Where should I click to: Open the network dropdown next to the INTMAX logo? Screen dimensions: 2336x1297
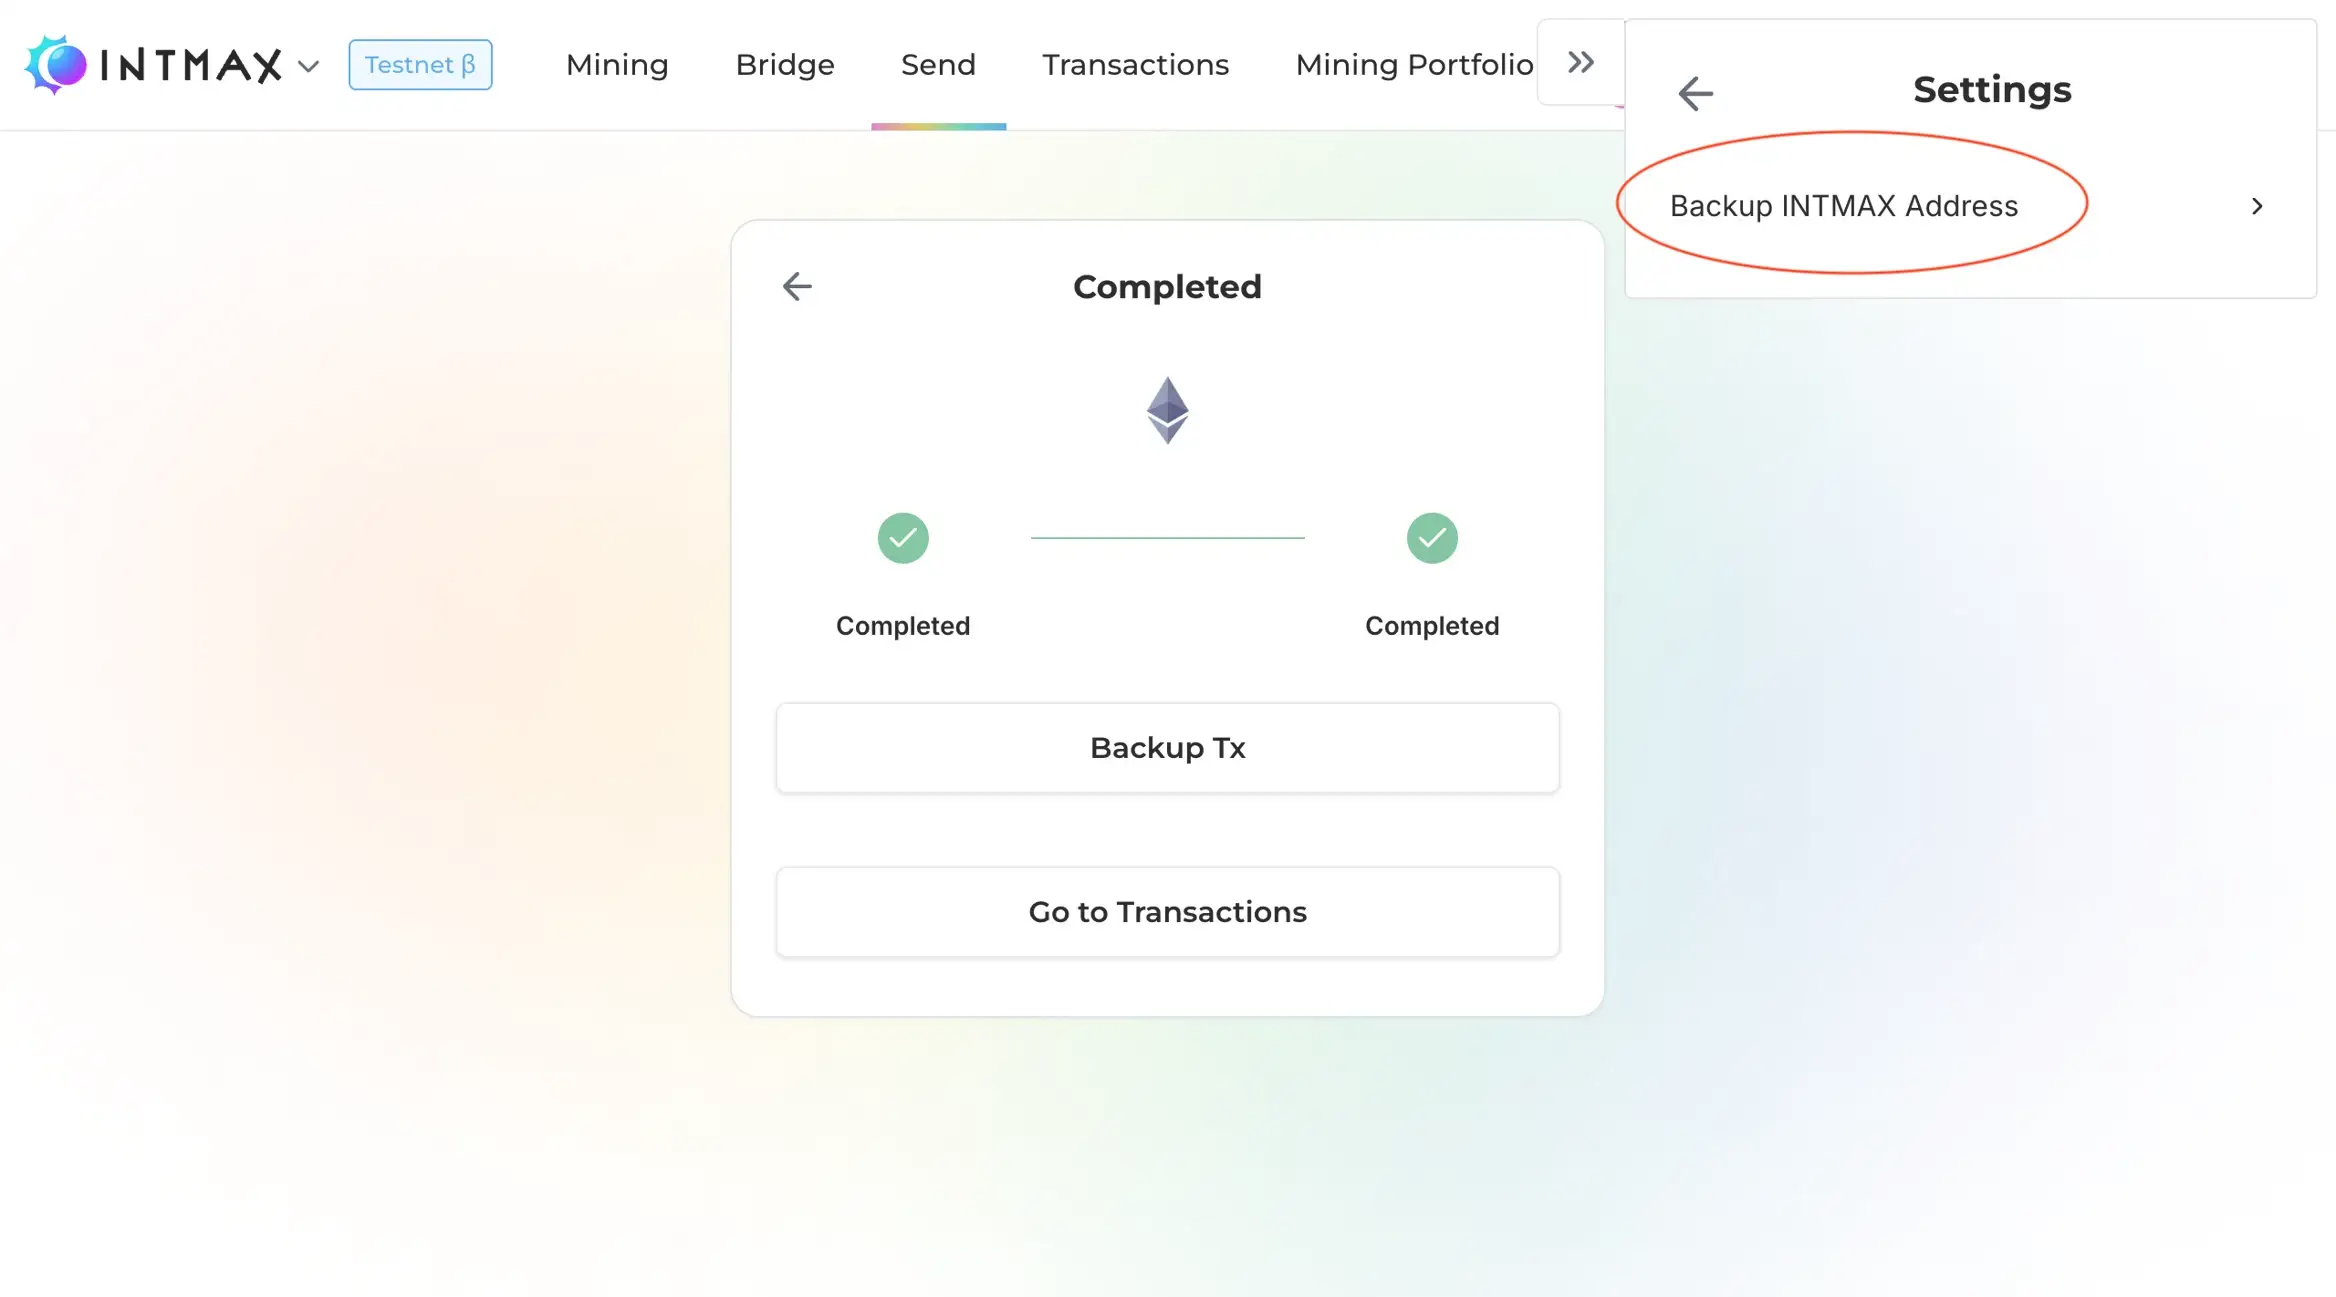tap(308, 66)
